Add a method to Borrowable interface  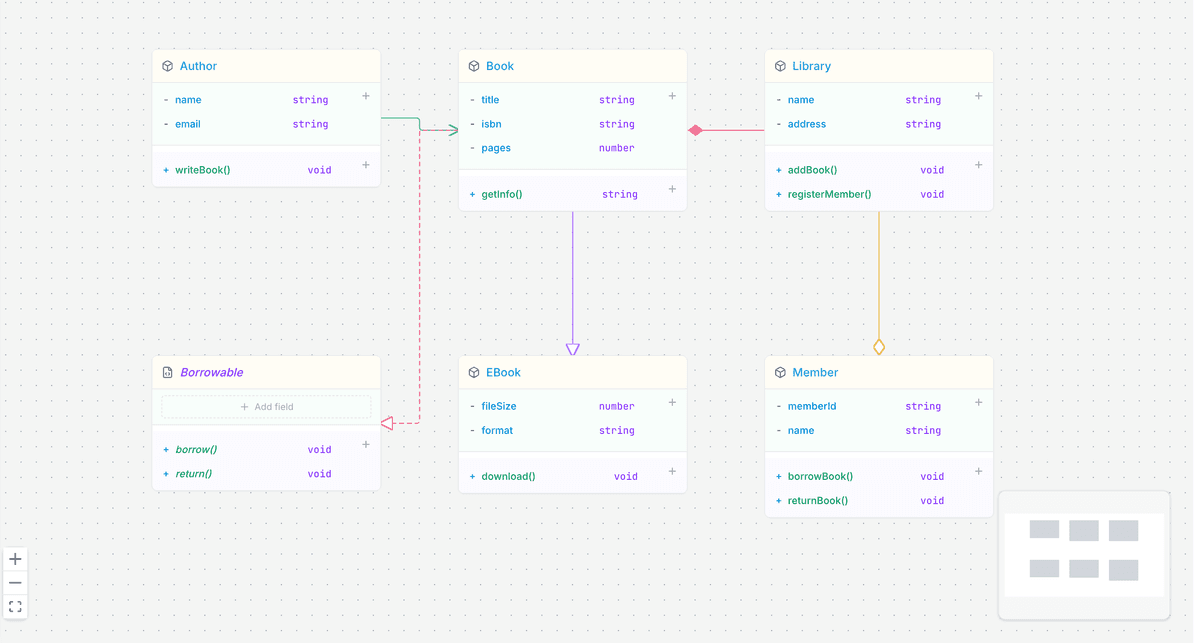pyautogui.click(x=366, y=444)
